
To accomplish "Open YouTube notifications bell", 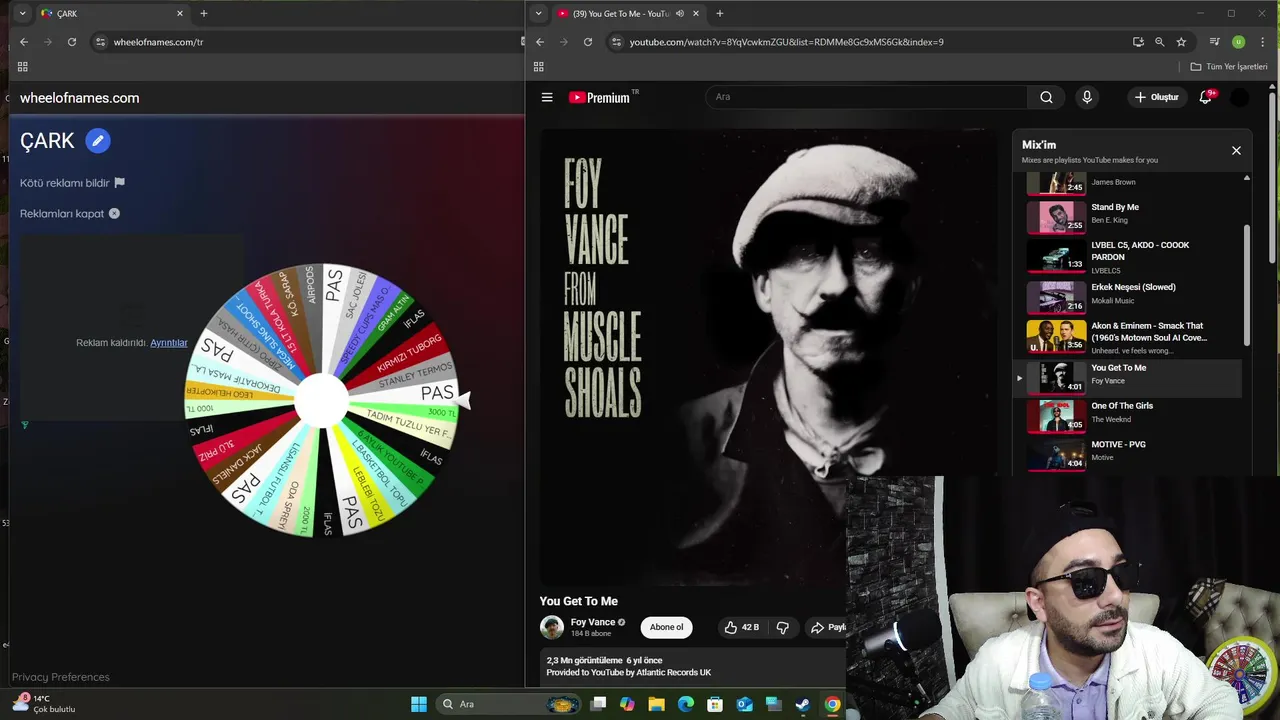I will pyautogui.click(x=1205, y=97).
